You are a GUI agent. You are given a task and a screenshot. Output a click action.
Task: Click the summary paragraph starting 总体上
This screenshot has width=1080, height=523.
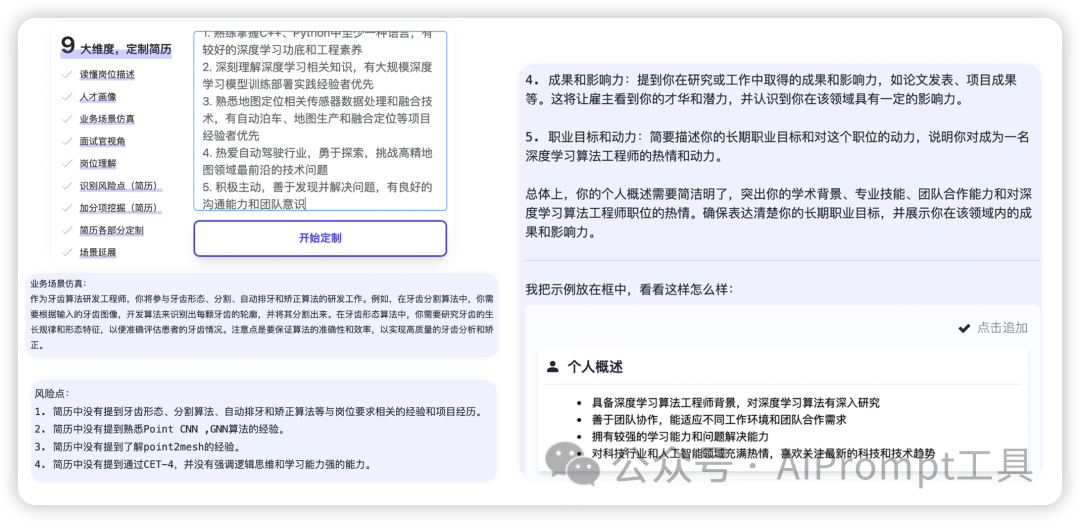pos(778,213)
